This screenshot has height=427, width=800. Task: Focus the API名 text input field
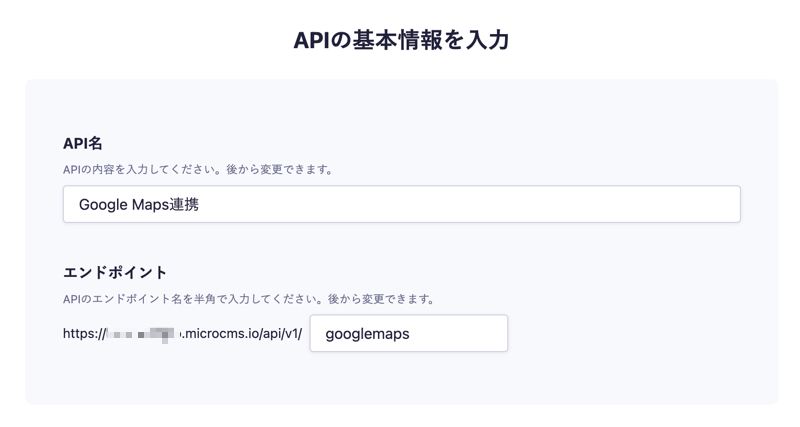[x=400, y=204]
